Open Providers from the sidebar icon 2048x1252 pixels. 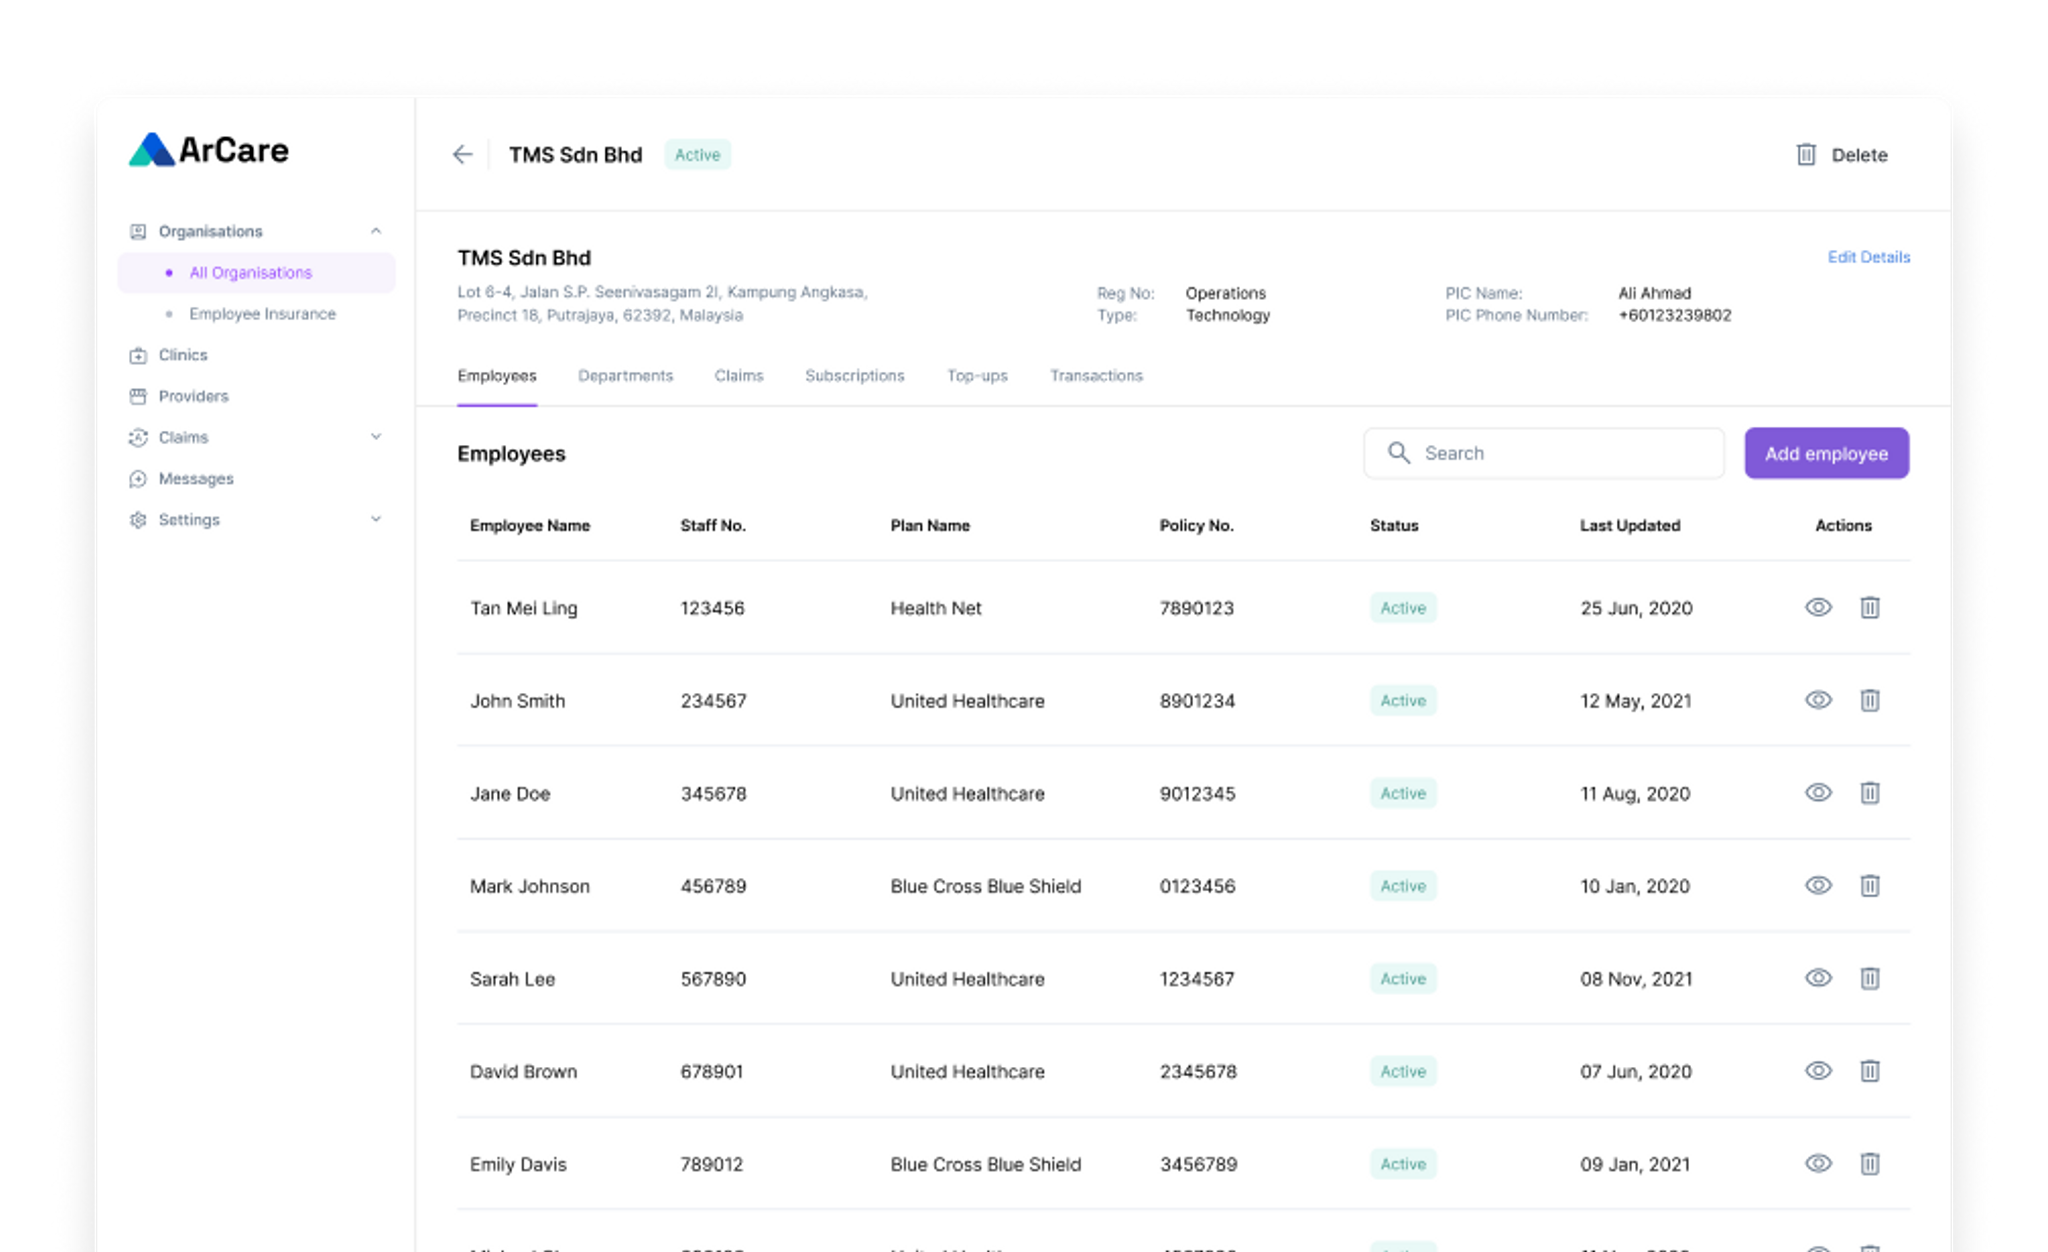point(138,396)
